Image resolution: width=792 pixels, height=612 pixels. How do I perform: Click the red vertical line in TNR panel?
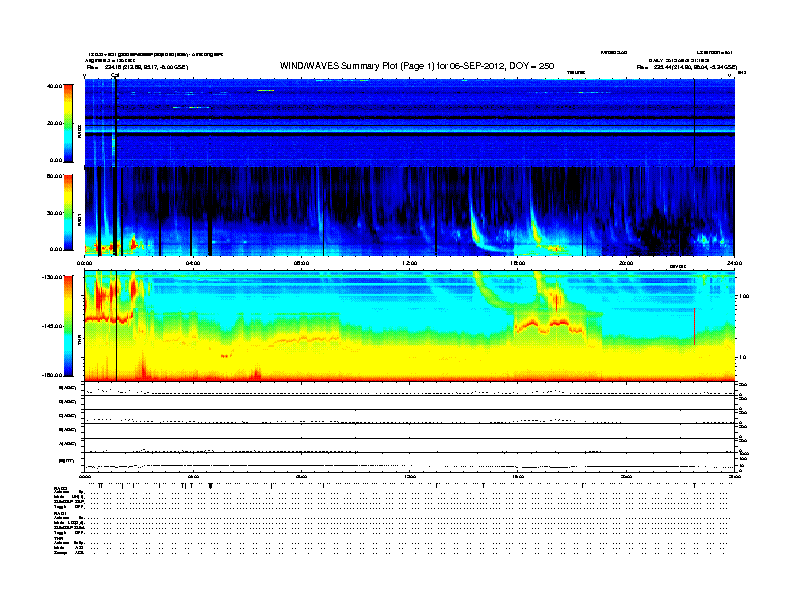click(695, 327)
